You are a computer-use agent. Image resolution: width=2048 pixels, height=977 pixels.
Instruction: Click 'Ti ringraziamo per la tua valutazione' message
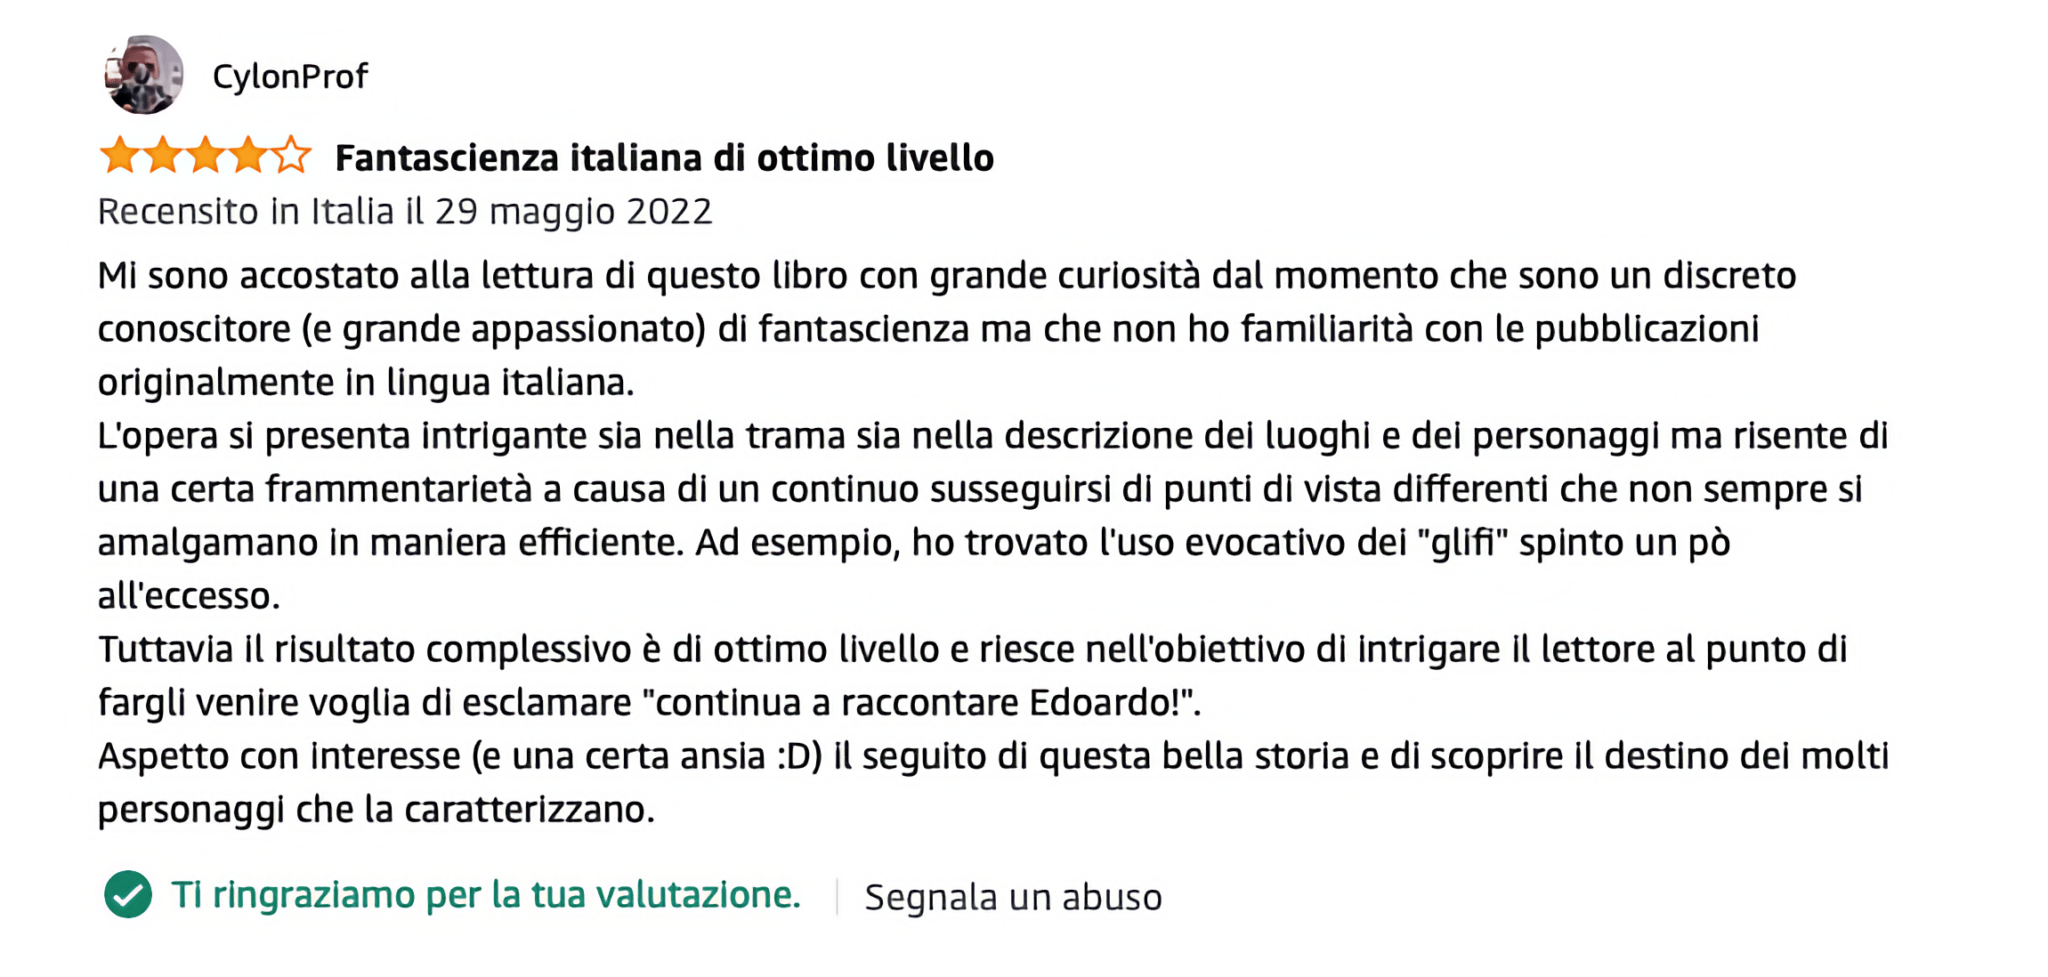[x=486, y=895]
